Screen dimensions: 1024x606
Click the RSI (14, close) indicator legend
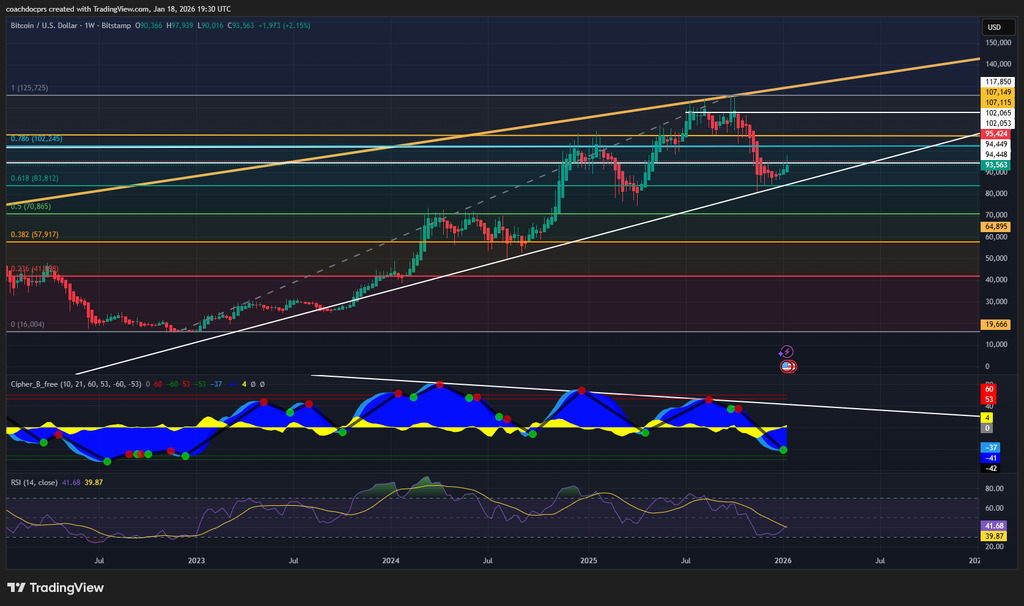click(x=36, y=482)
